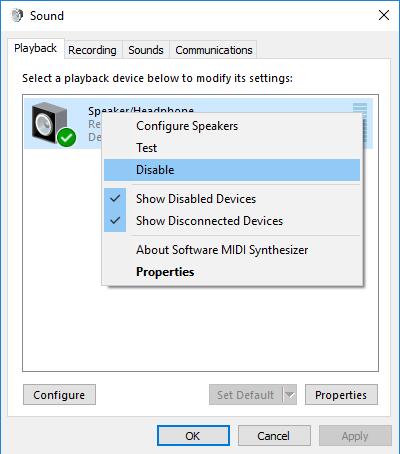Expand the Set Default dropdown arrow

[290, 395]
